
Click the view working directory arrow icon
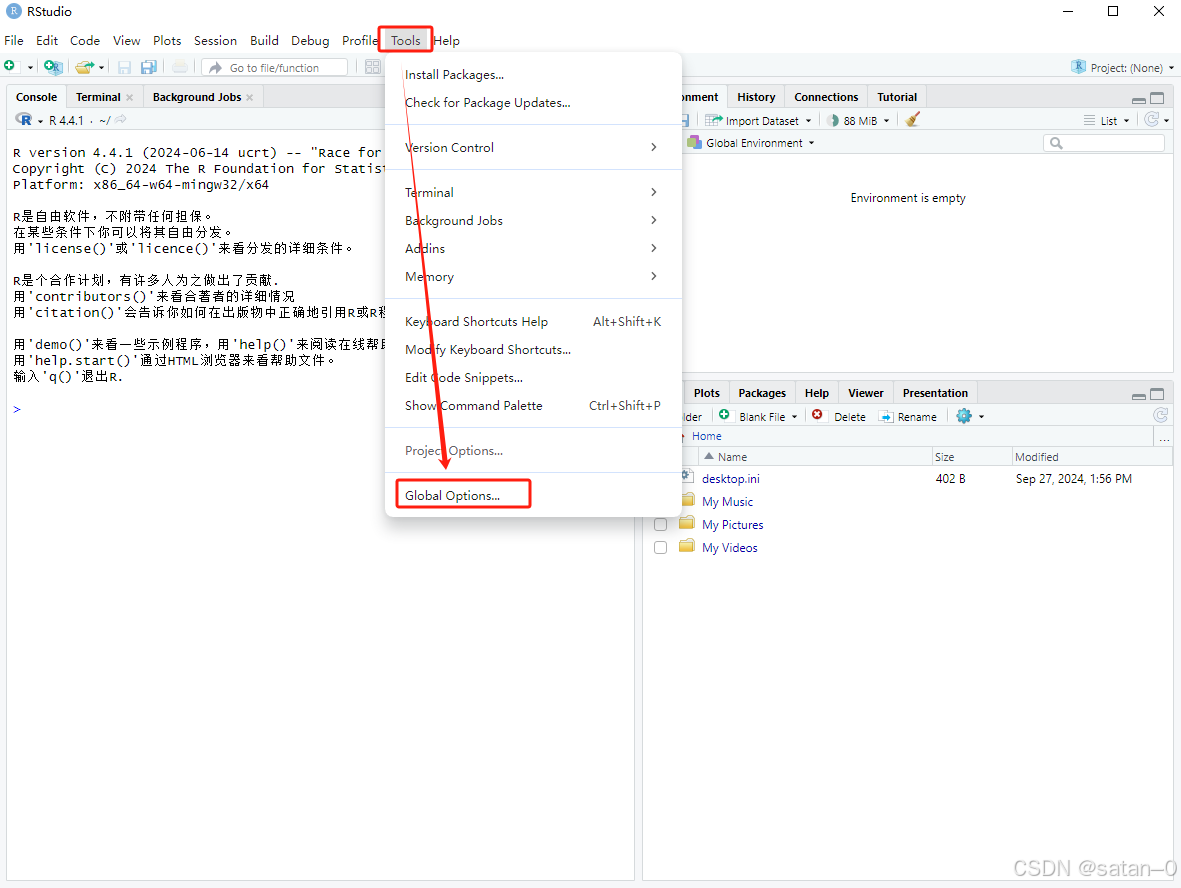click(121, 120)
